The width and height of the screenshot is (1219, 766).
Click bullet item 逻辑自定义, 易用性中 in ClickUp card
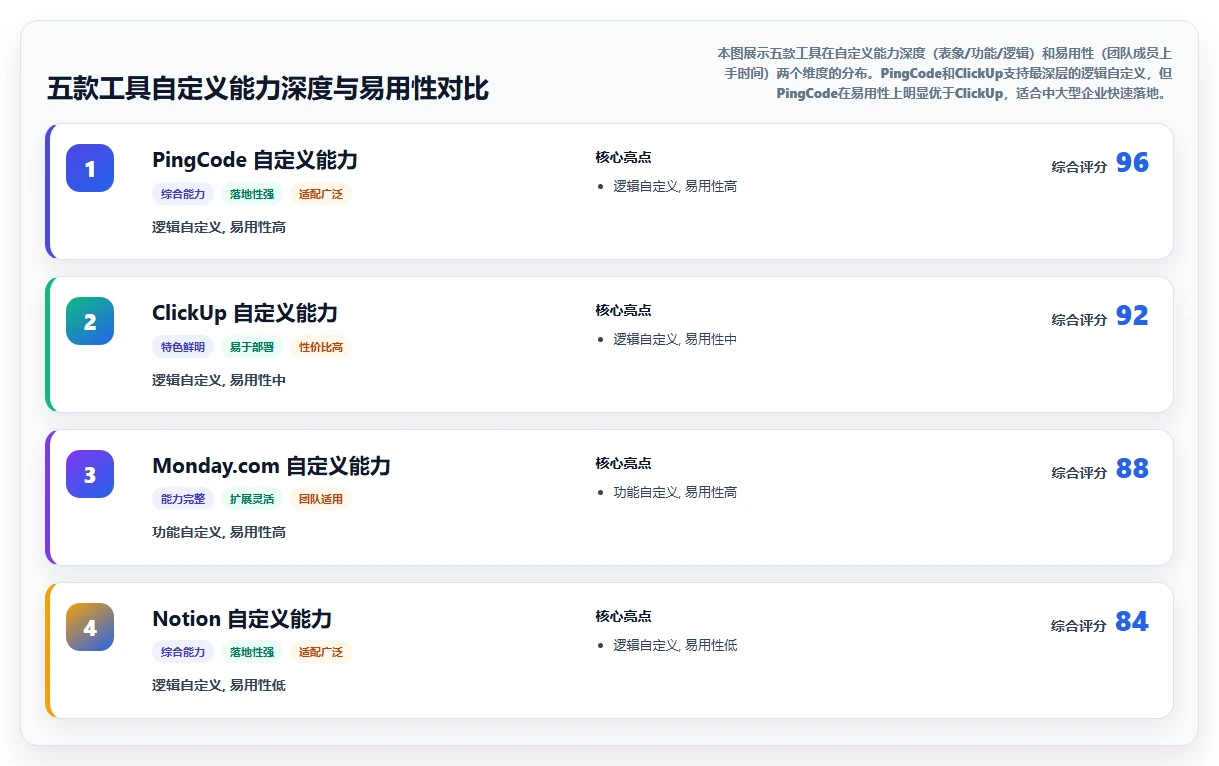675,340
